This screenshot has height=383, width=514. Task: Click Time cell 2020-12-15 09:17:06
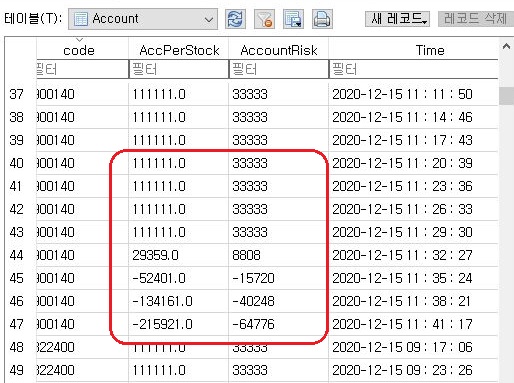click(x=413, y=347)
